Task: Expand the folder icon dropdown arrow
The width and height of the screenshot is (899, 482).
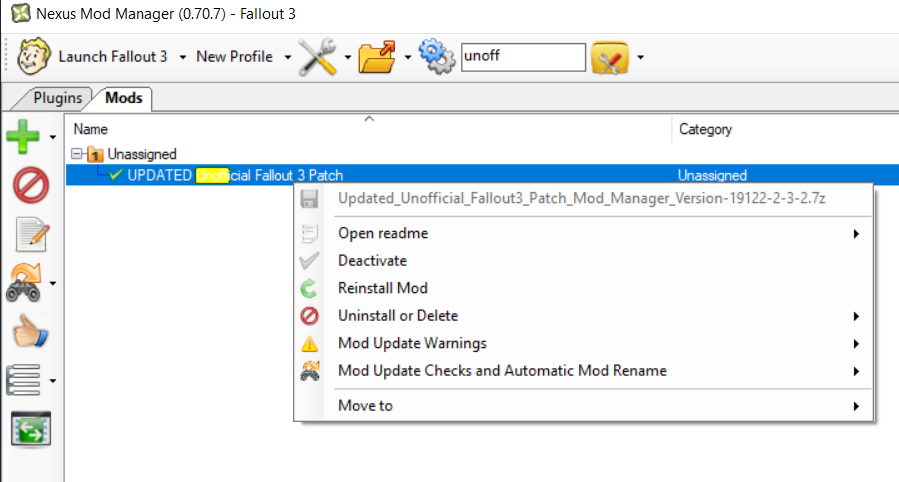Action: click(x=408, y=57)
